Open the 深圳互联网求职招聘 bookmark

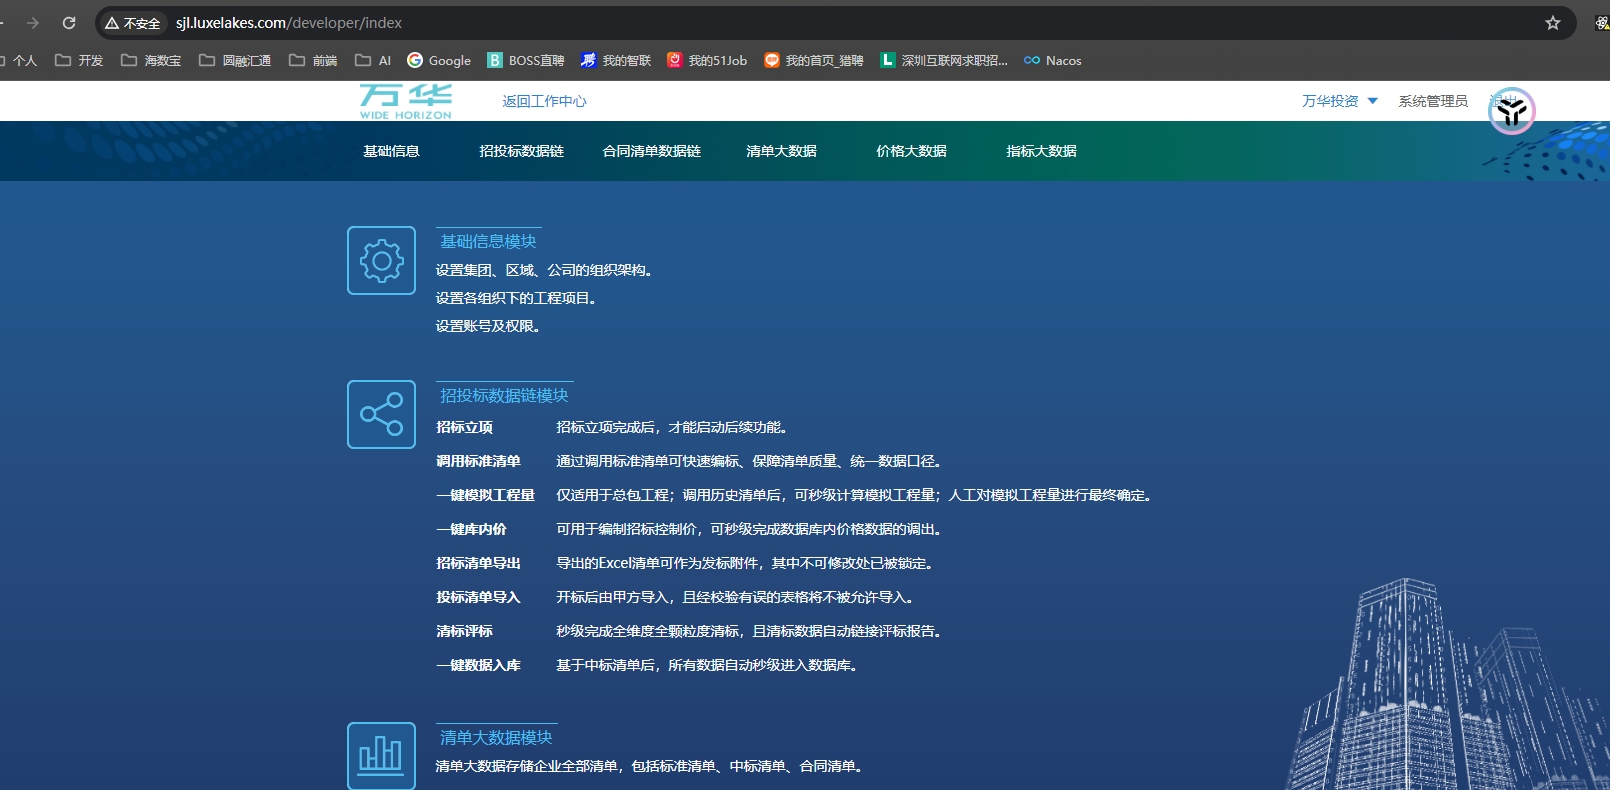coord(944,61)
